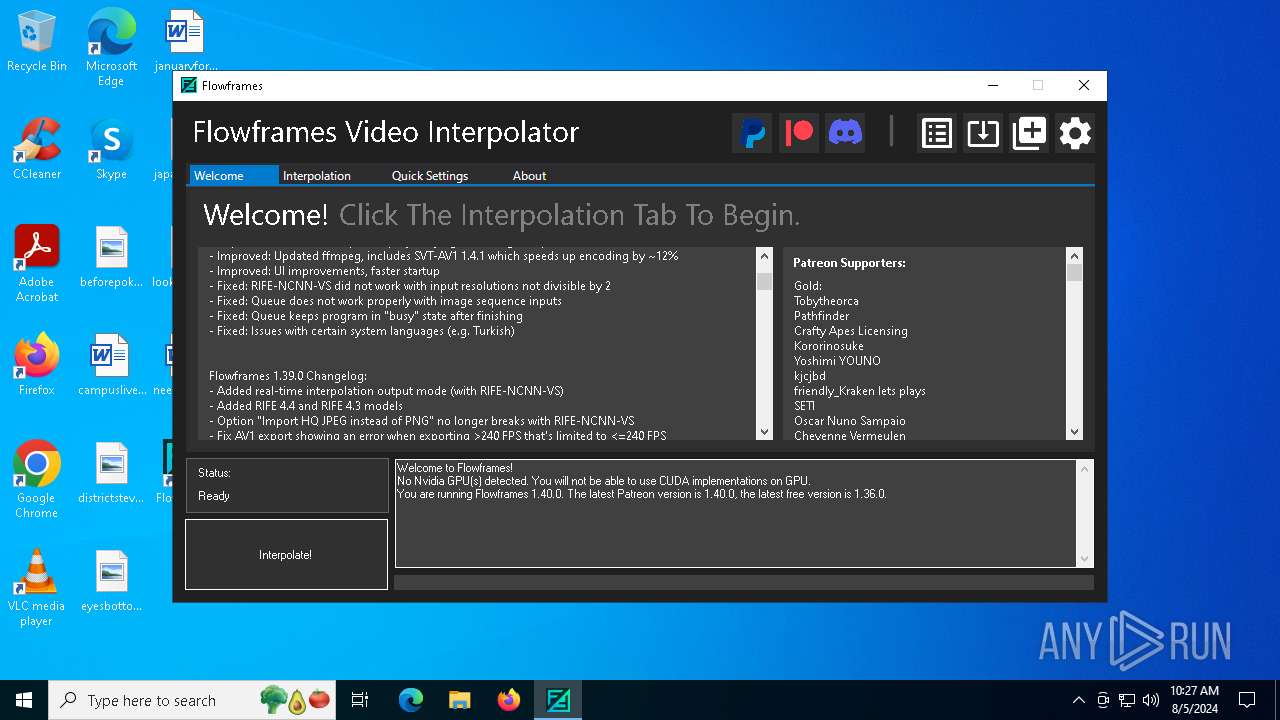Click the 'Flowframes 1.39.0 Changelog:' line
Viewport: 1280px width, 720px height.
coord(288,376)
